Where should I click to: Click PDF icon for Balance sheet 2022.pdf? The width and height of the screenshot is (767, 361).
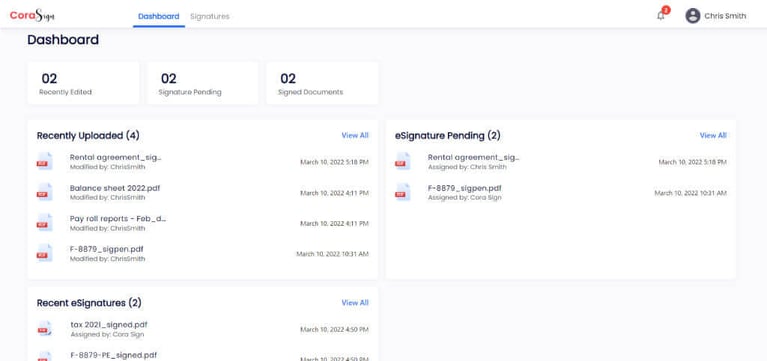coord(45,192)
